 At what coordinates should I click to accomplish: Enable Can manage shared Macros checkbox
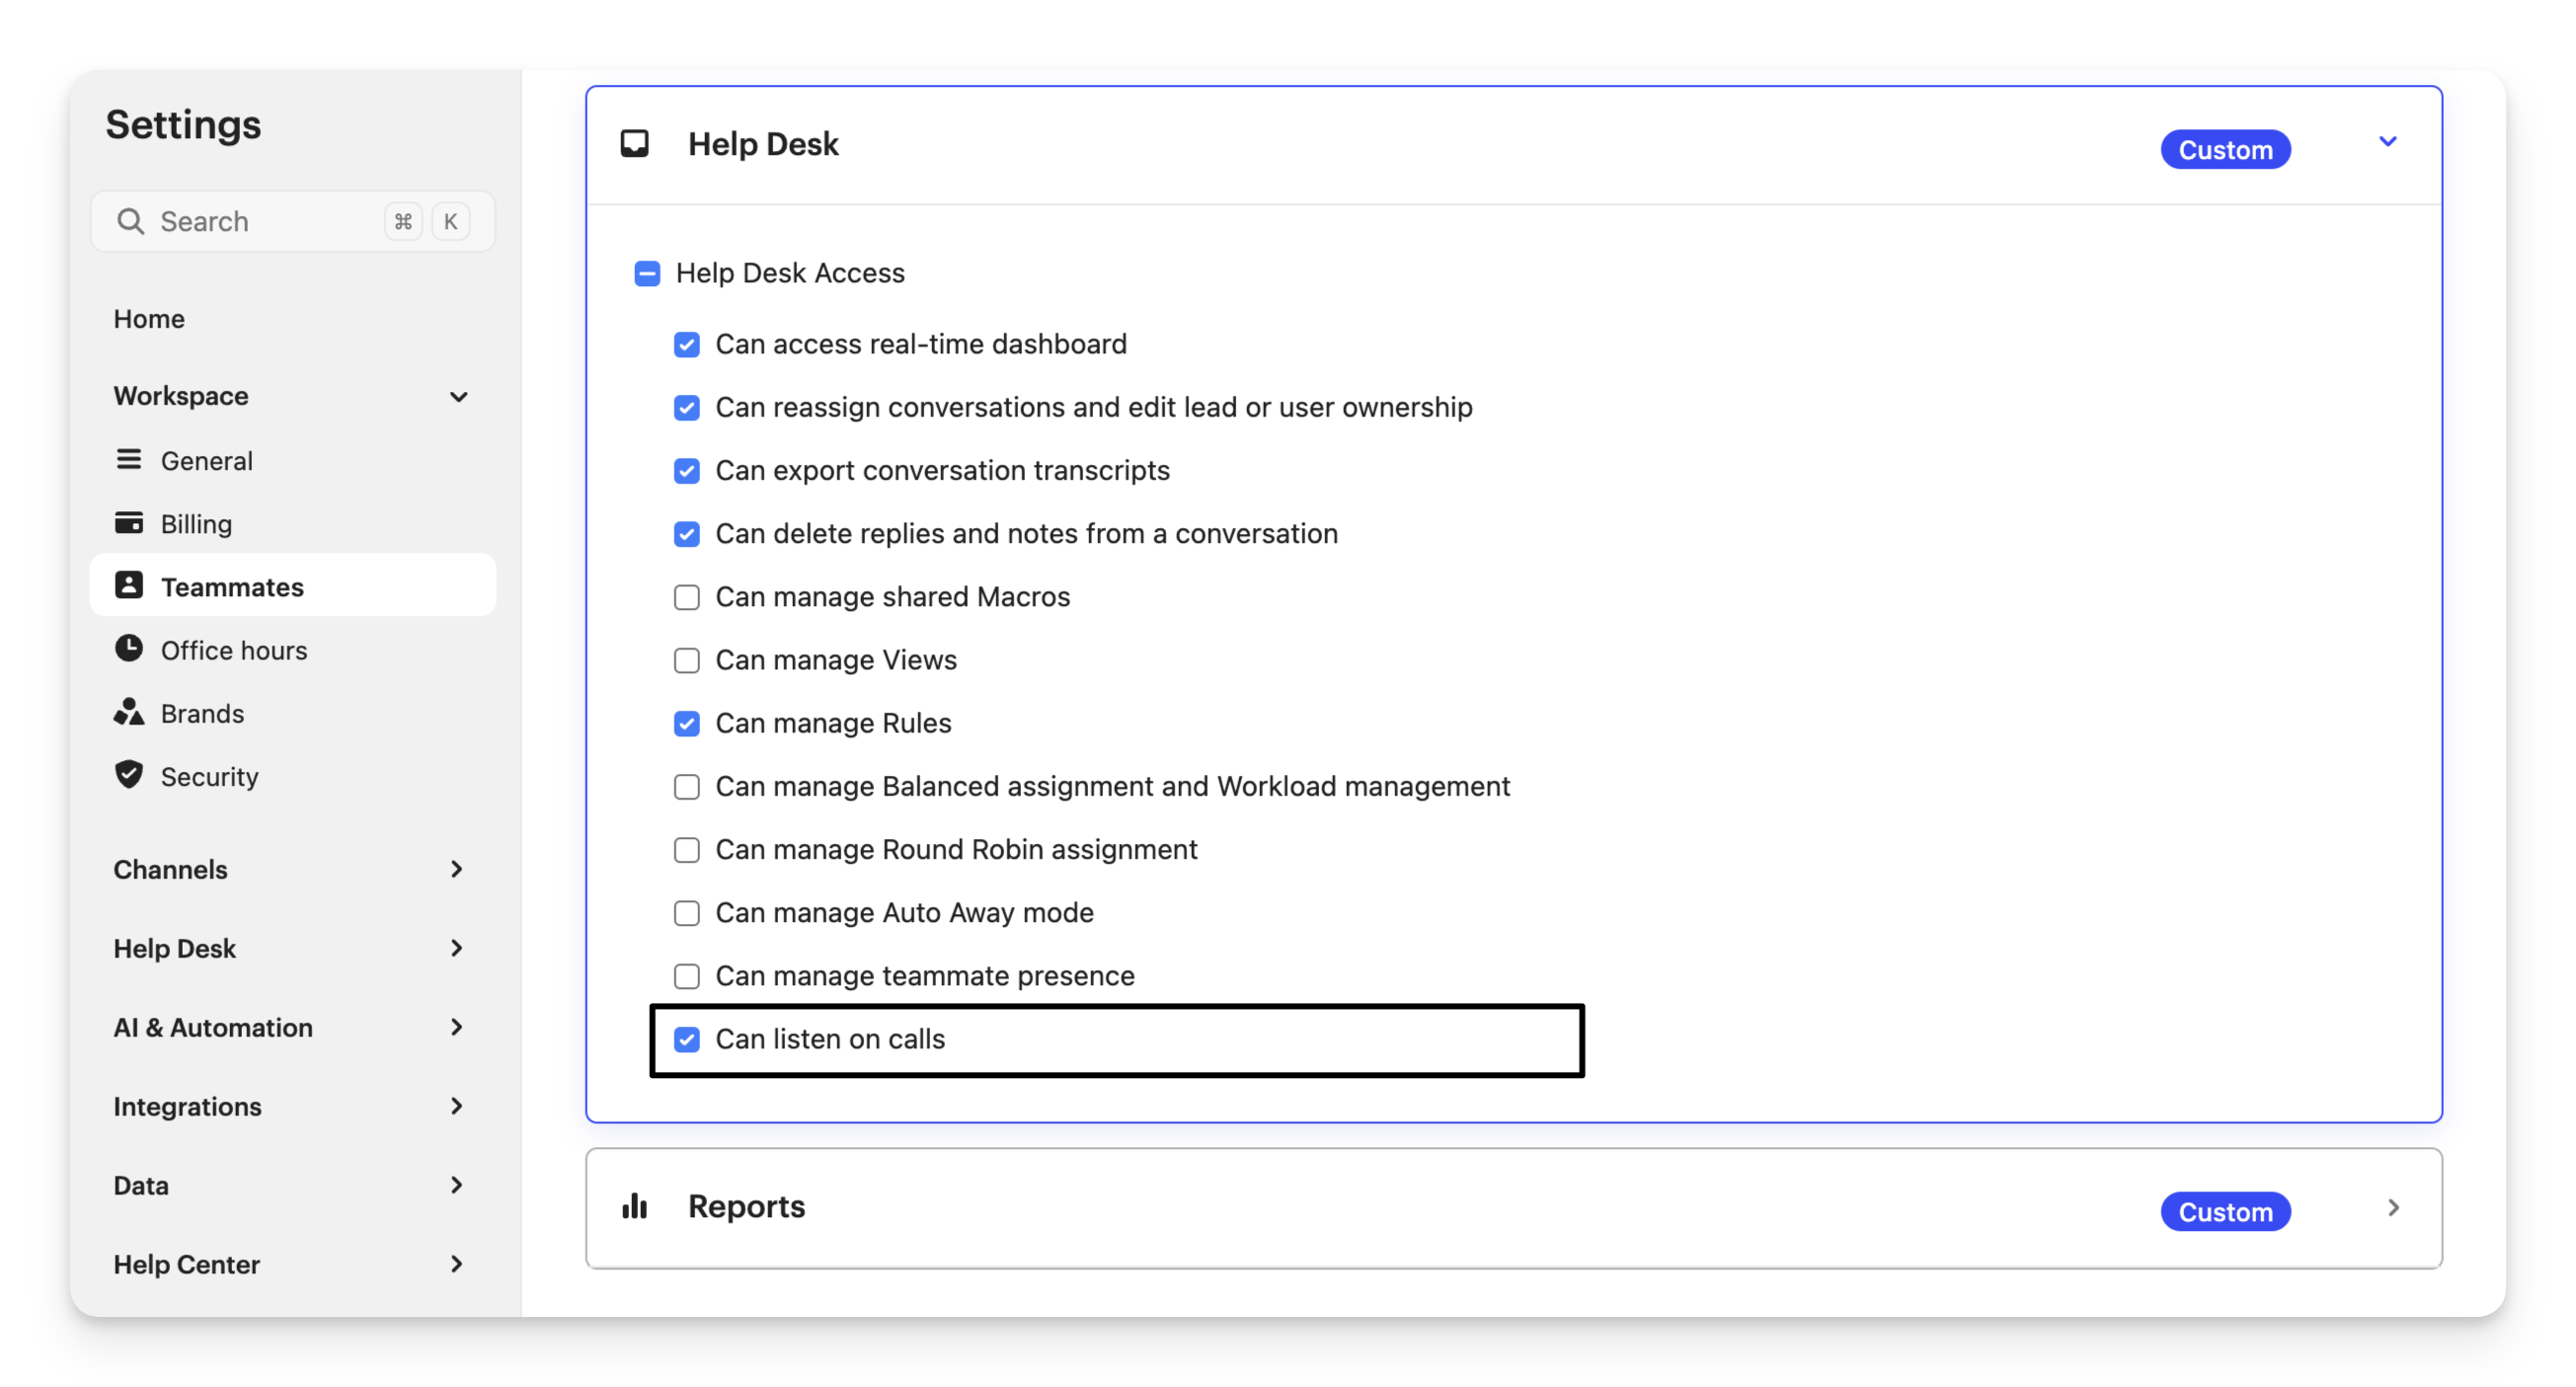(x=686, y=597)
